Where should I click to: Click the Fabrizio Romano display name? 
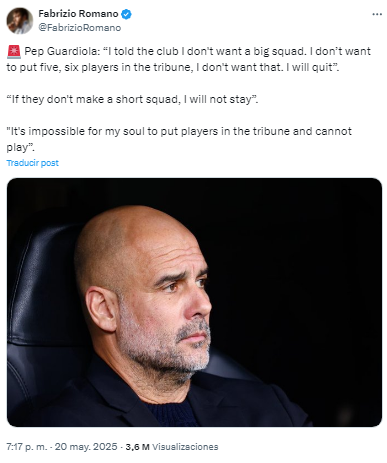tap(78, 14)
